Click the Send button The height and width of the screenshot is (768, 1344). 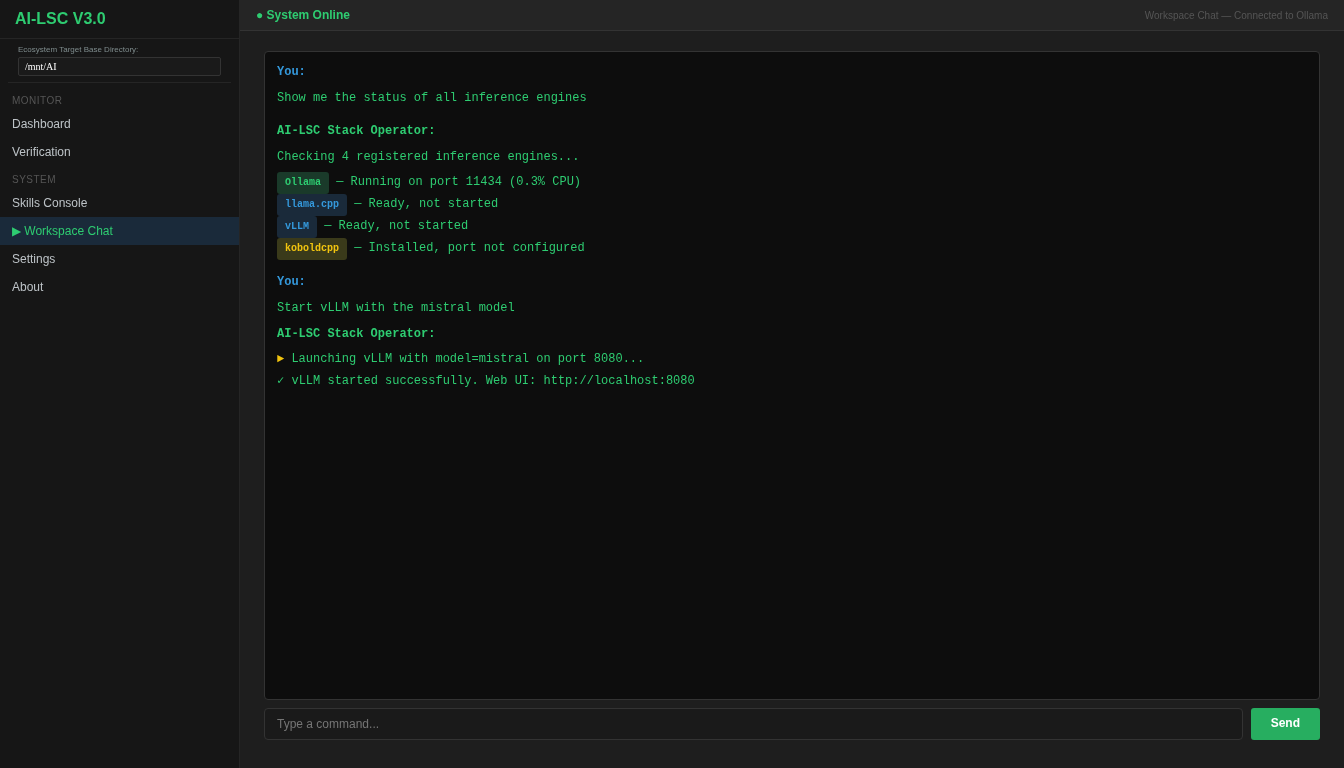click(1285, 724)
